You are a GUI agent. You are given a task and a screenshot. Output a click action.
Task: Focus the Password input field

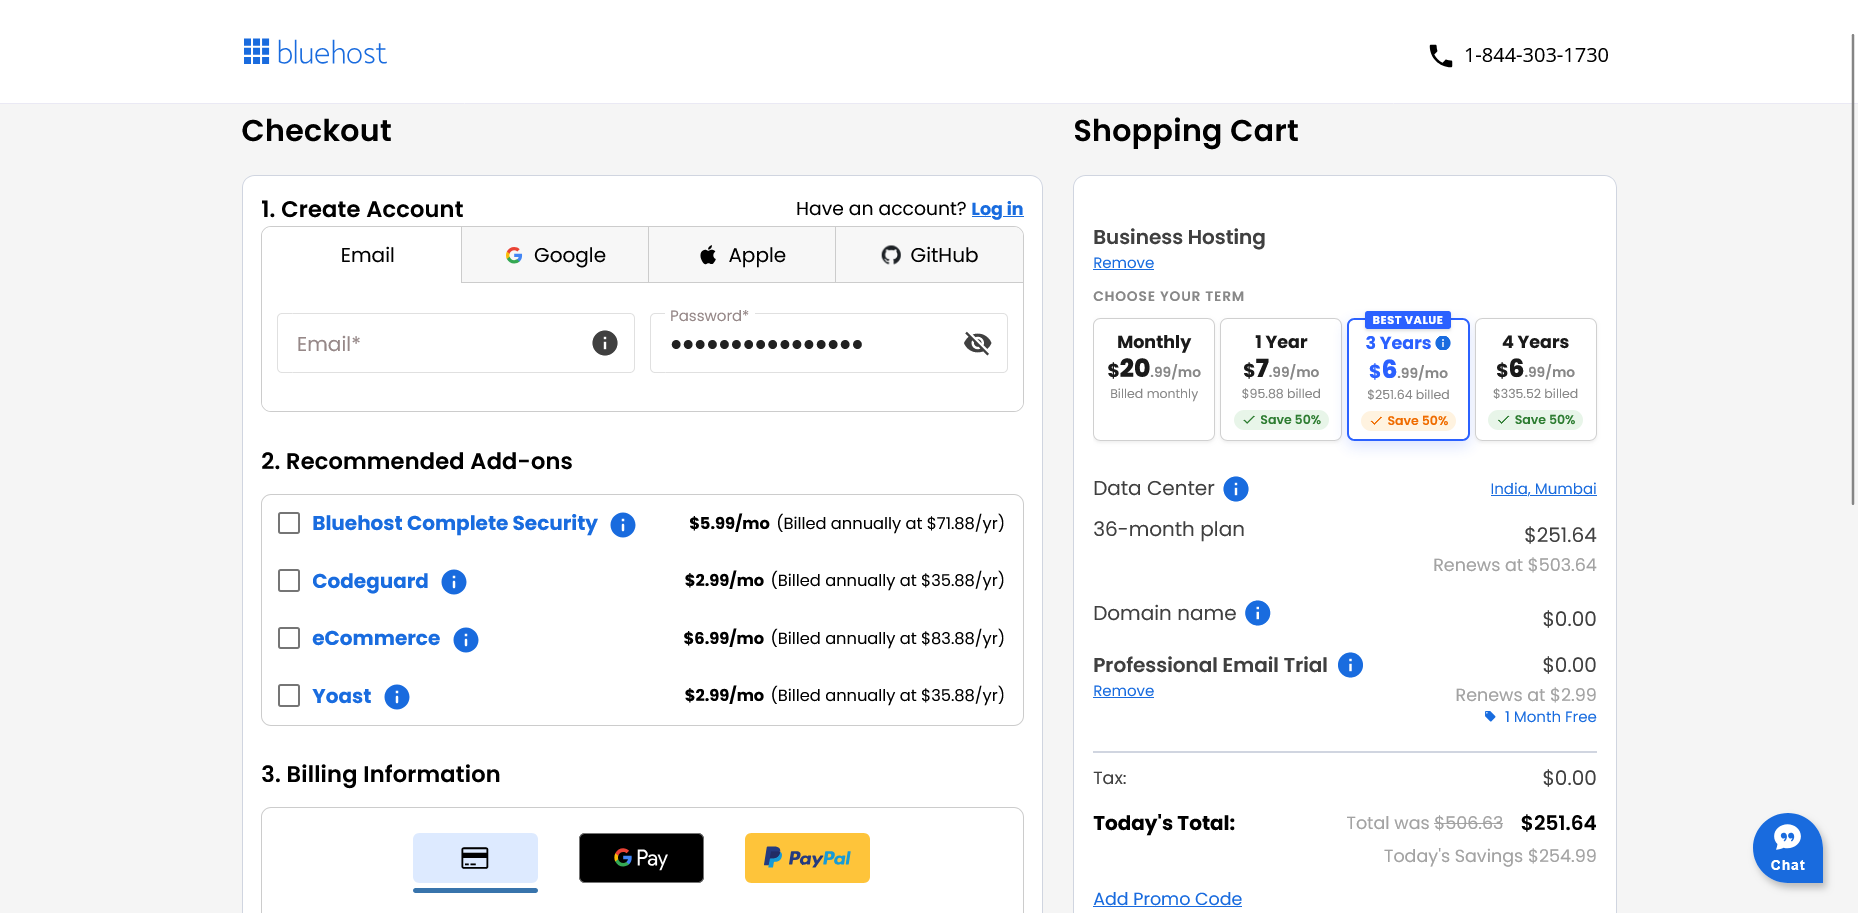pos(829,343)
